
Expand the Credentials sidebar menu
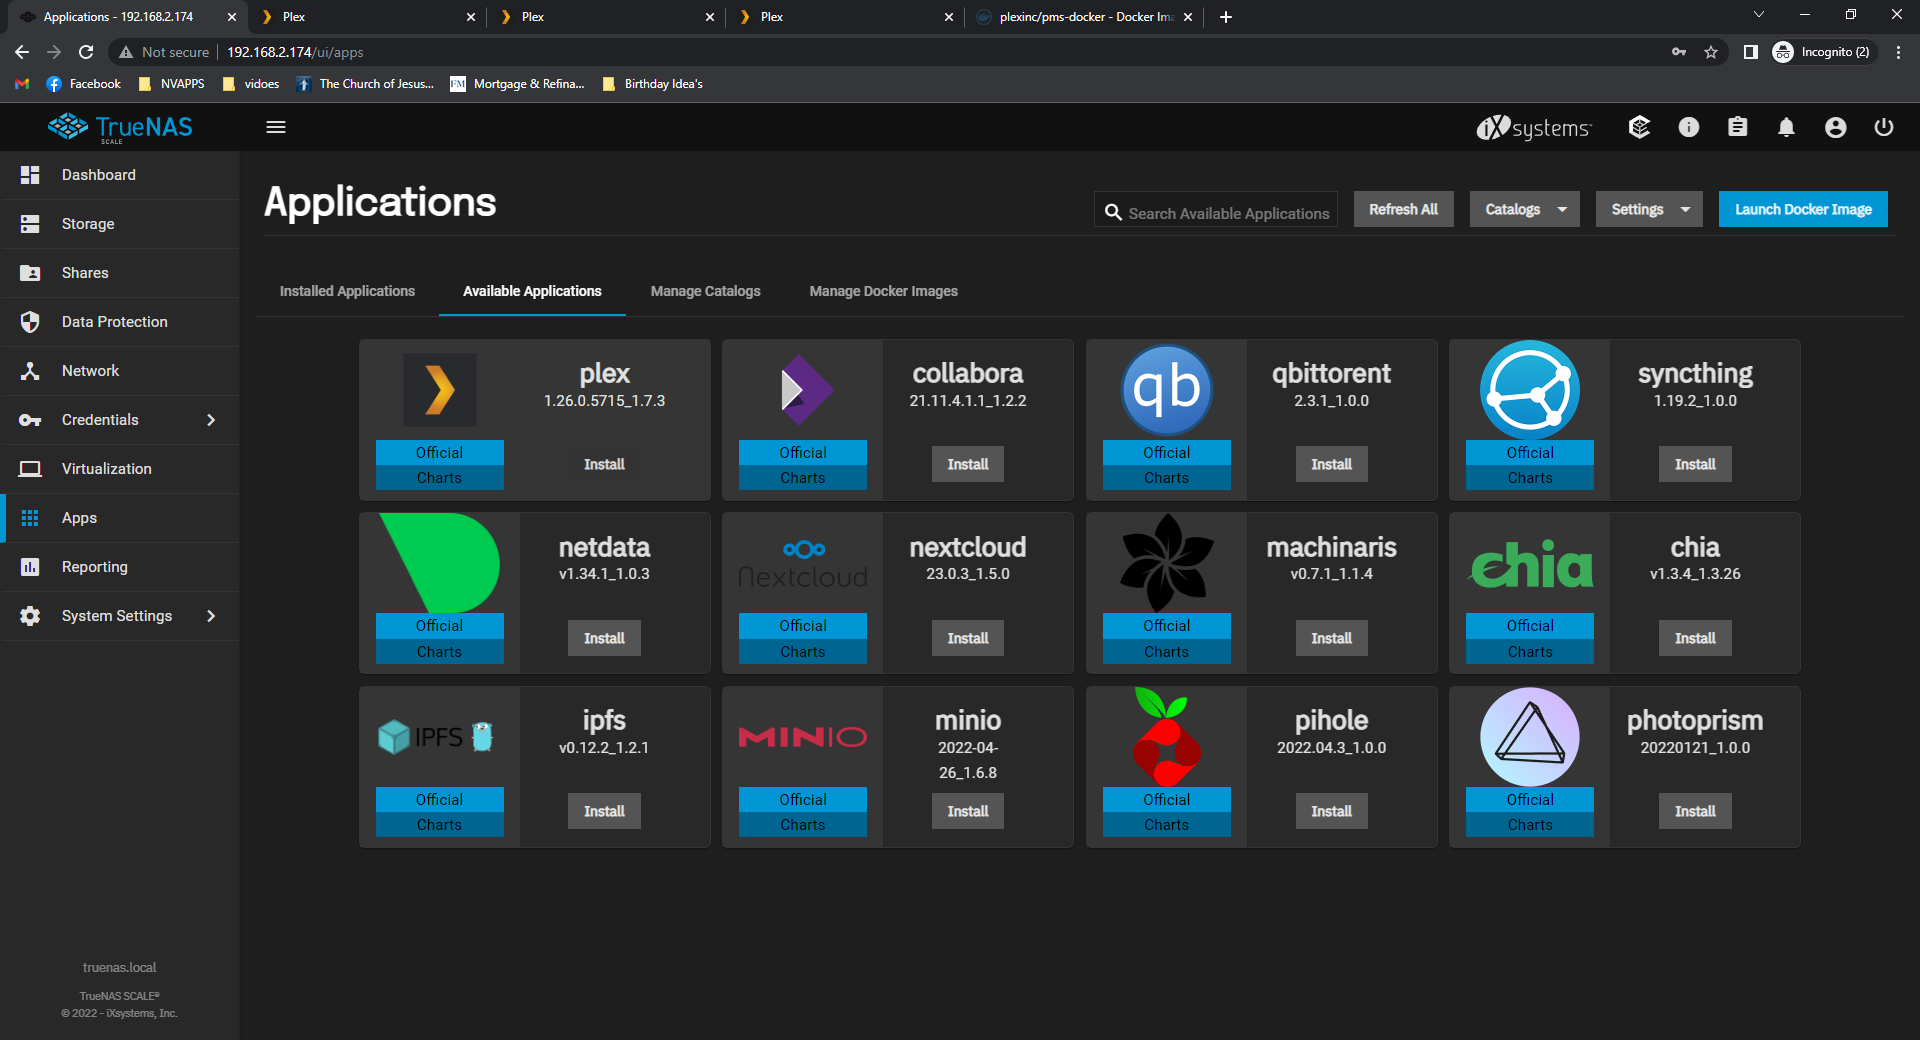coord(120,420)
